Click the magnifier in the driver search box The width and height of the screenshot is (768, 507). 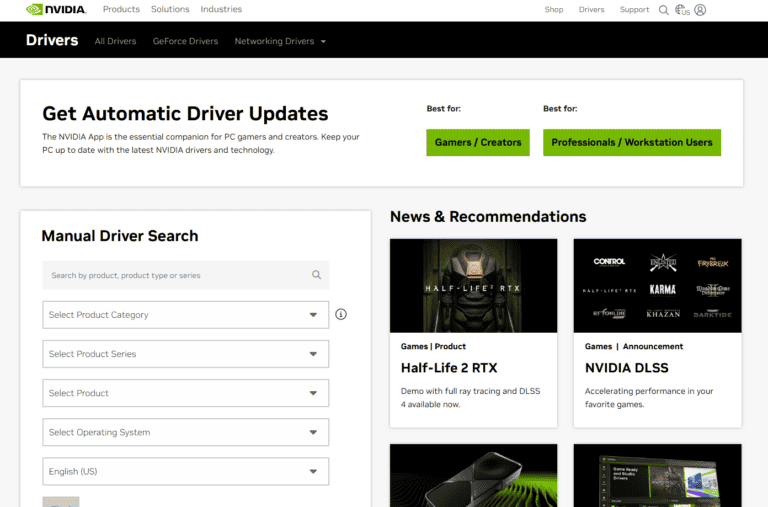[x=316, y=275]
